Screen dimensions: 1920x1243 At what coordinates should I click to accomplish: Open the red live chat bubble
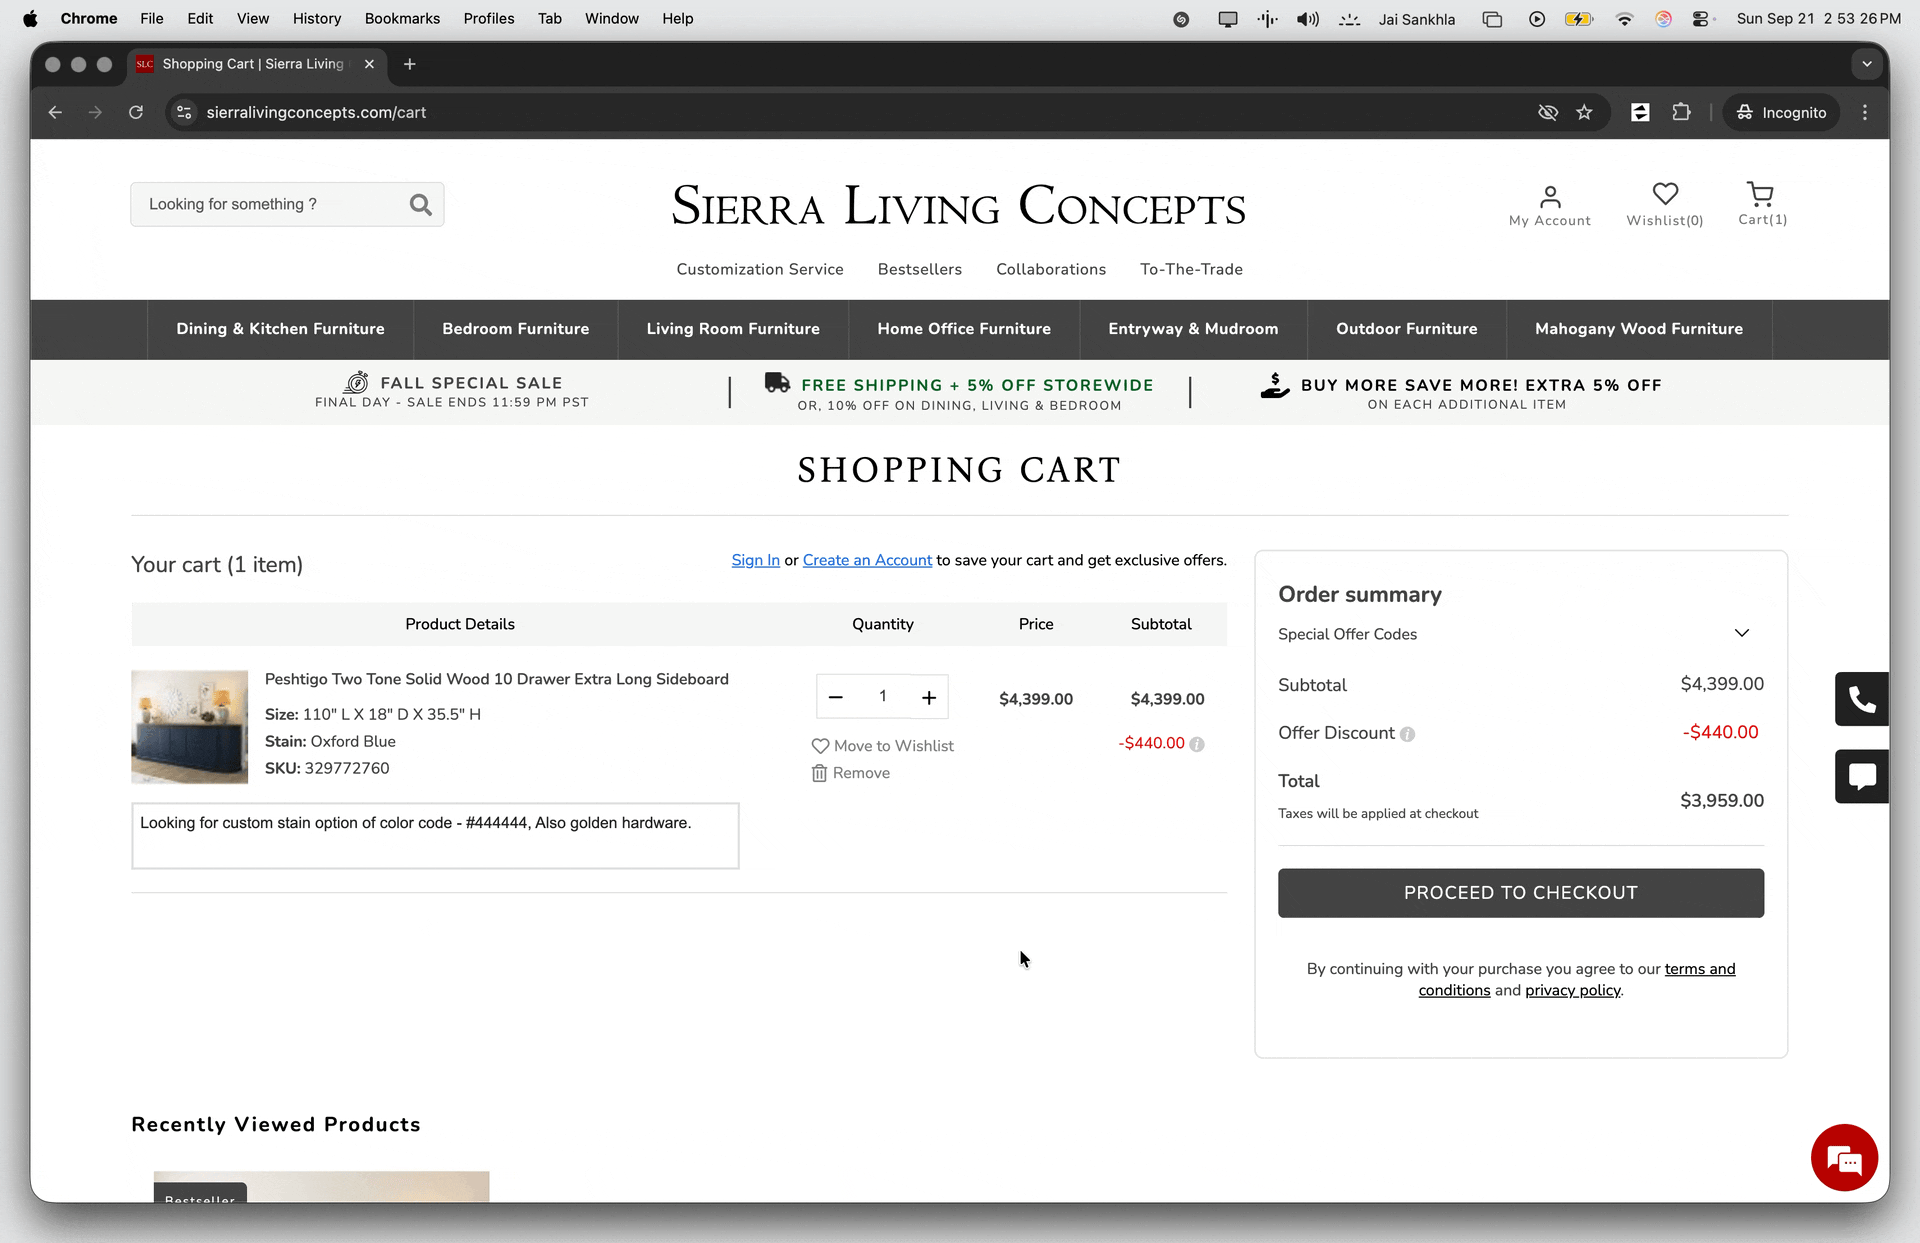click(x=1844, y=1158)
